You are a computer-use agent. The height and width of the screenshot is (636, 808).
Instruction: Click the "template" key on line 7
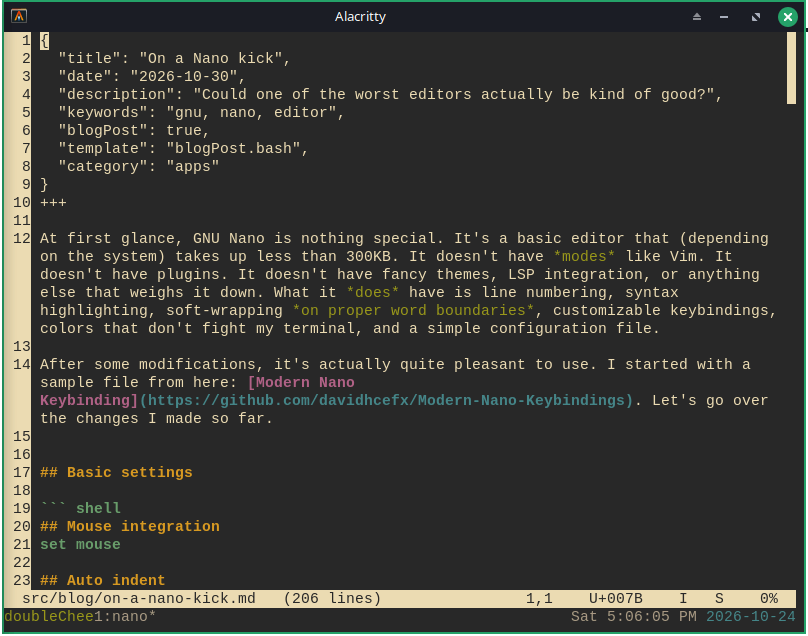click(103, 149)
